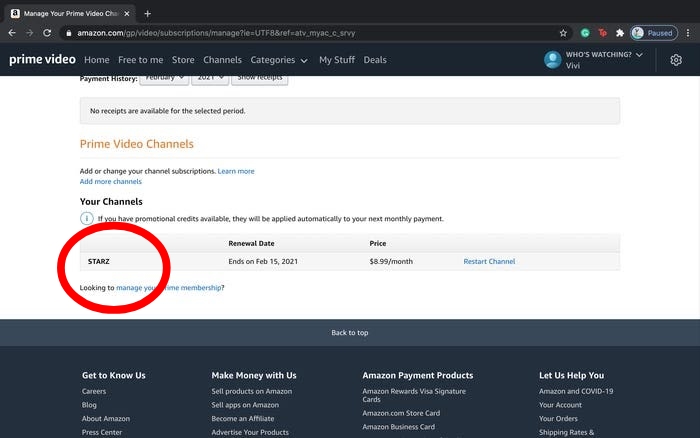Click Sell apps on Amazon link
Viewport: 700px width, 438px height.
[x=245, y=405]
